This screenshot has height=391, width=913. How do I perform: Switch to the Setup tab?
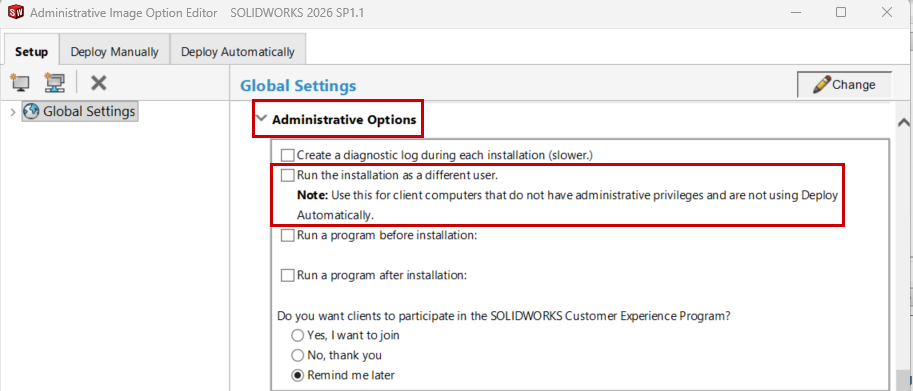pos(31,52)
